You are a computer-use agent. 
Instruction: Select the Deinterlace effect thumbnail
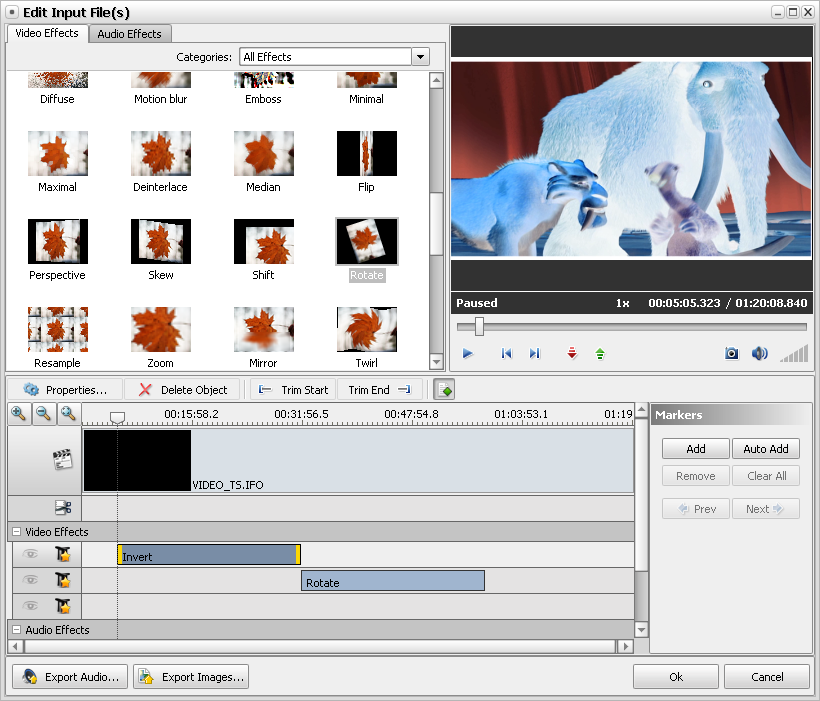[x=161, y=153]
